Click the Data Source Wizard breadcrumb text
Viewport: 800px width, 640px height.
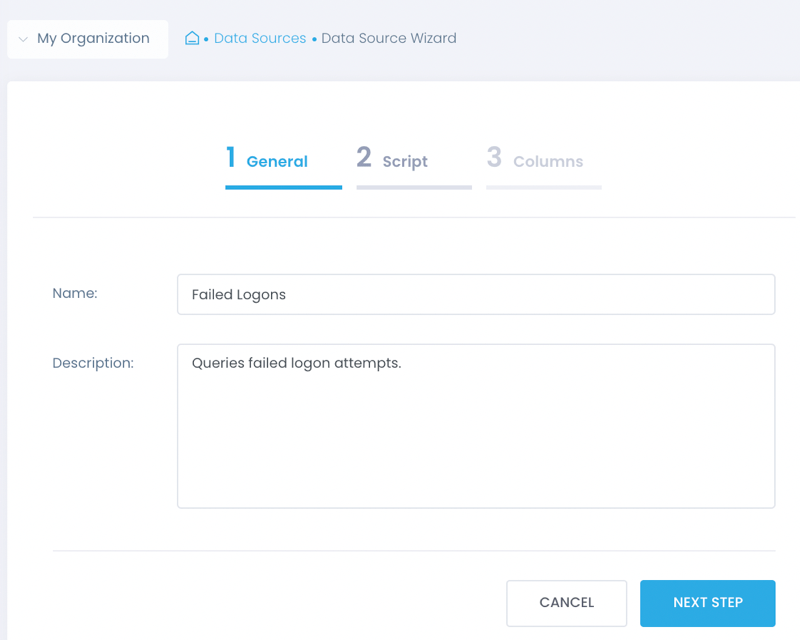click(x=388, y=38)
